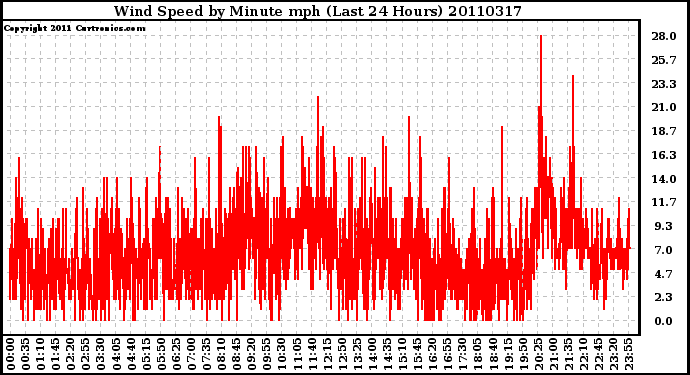This screenshot has width=690, height=375.
Task: Click the 16:55 time label
Action: click(448, 354)
